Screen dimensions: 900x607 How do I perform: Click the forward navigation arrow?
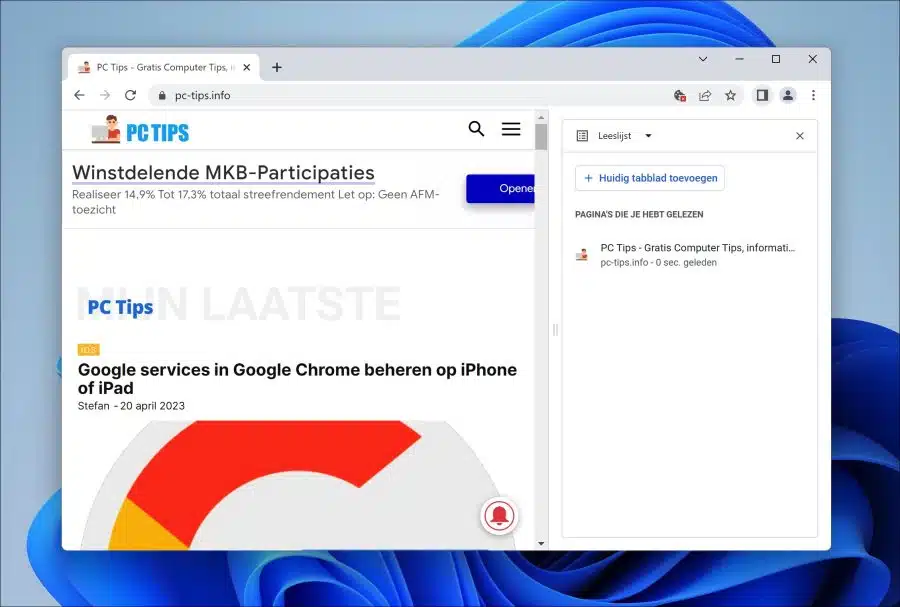coord(105,95)
